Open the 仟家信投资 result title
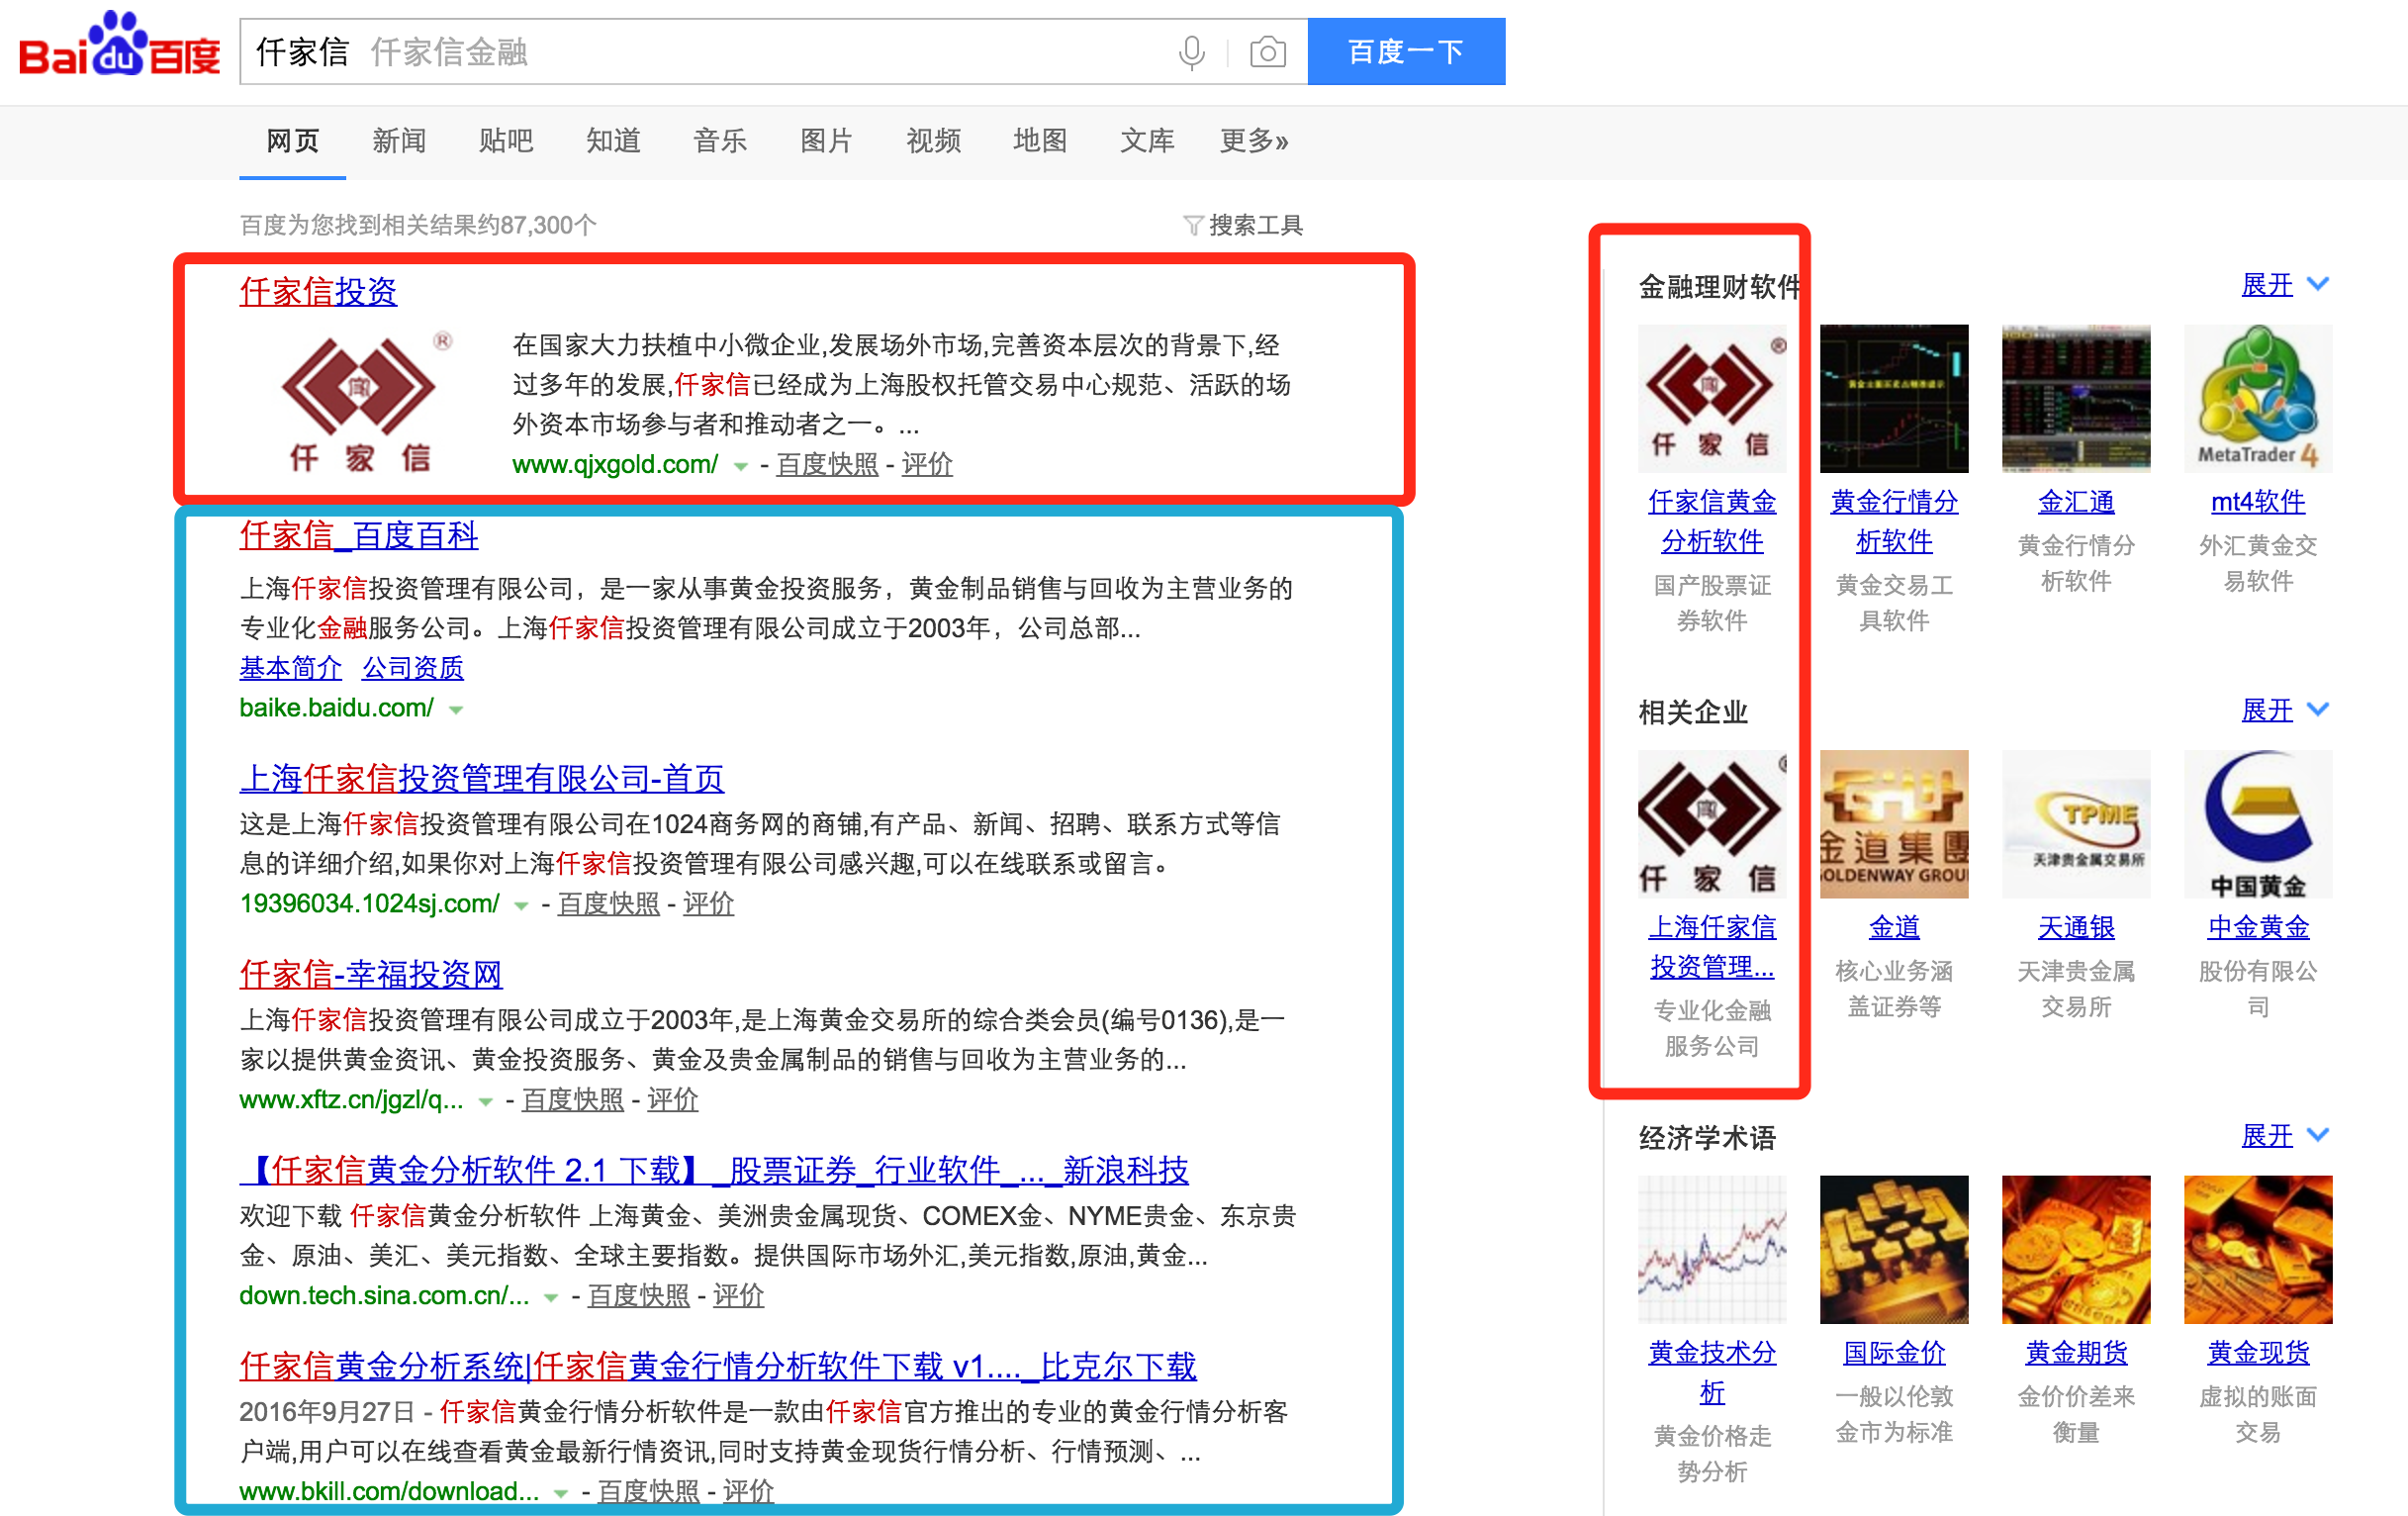Screen dimensions: 2408x1516 coord(318,291)
